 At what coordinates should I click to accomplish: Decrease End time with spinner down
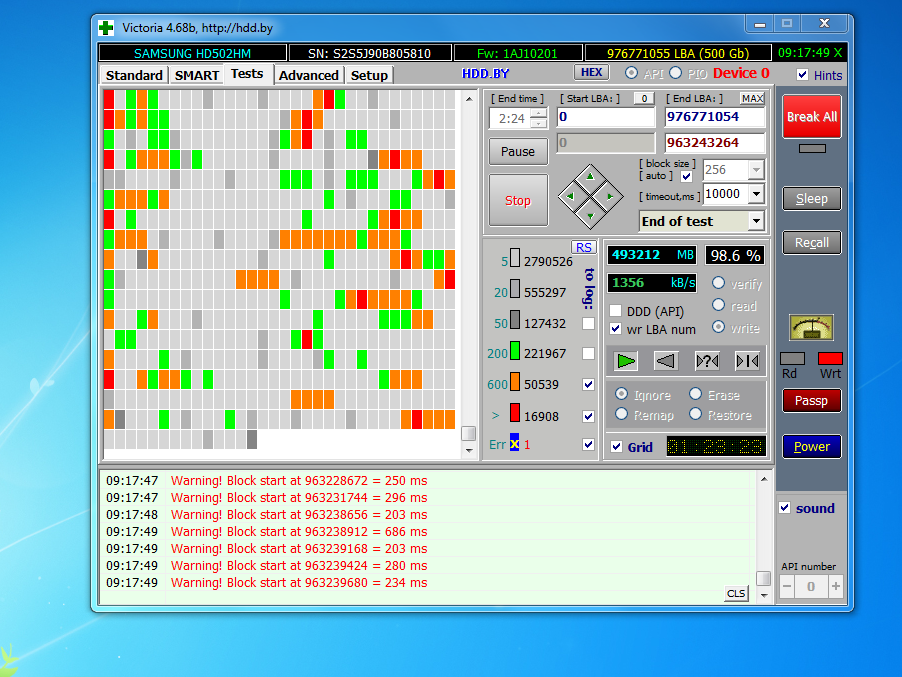click(x=539, y=123)
